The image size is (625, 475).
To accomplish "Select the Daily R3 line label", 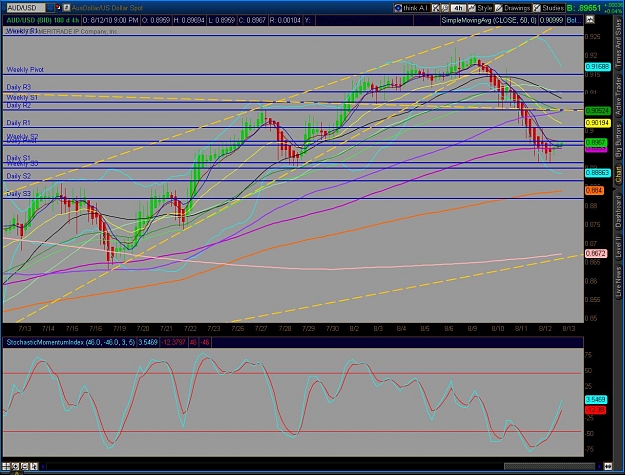I will click(18, 87).
